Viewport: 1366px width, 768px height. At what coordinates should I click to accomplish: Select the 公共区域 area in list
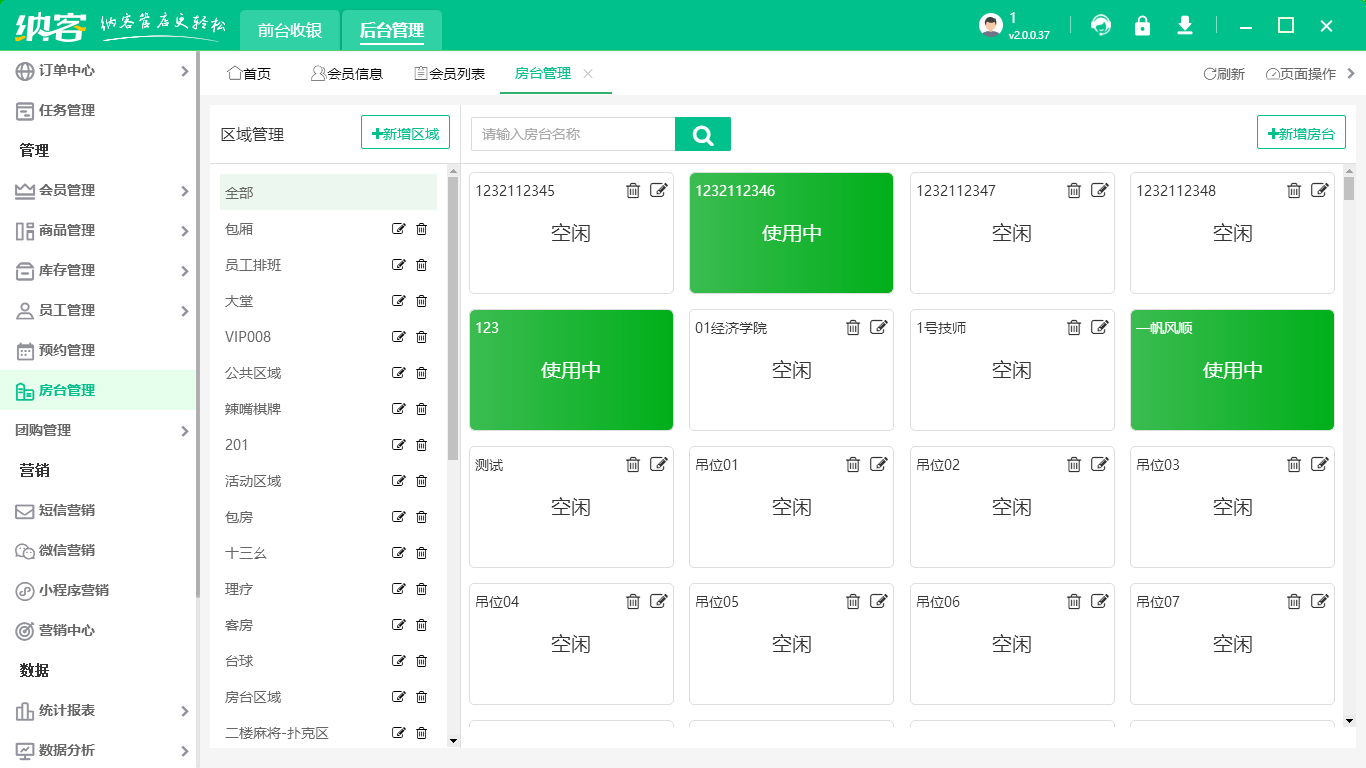(x=253, y=373)
